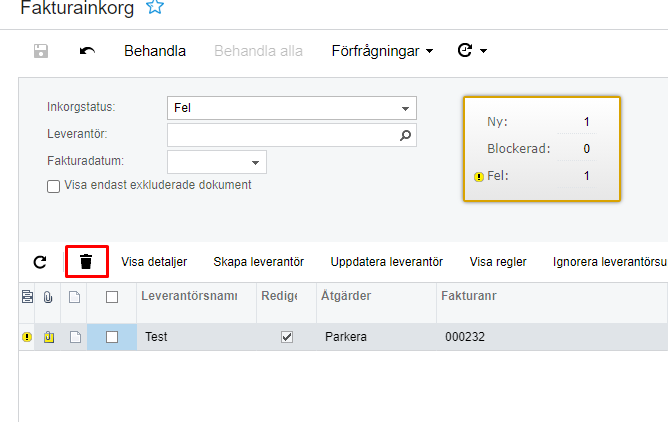Expand the Inkorgstatus dropdown
The image size is (668, 422).
click(405, 108)
